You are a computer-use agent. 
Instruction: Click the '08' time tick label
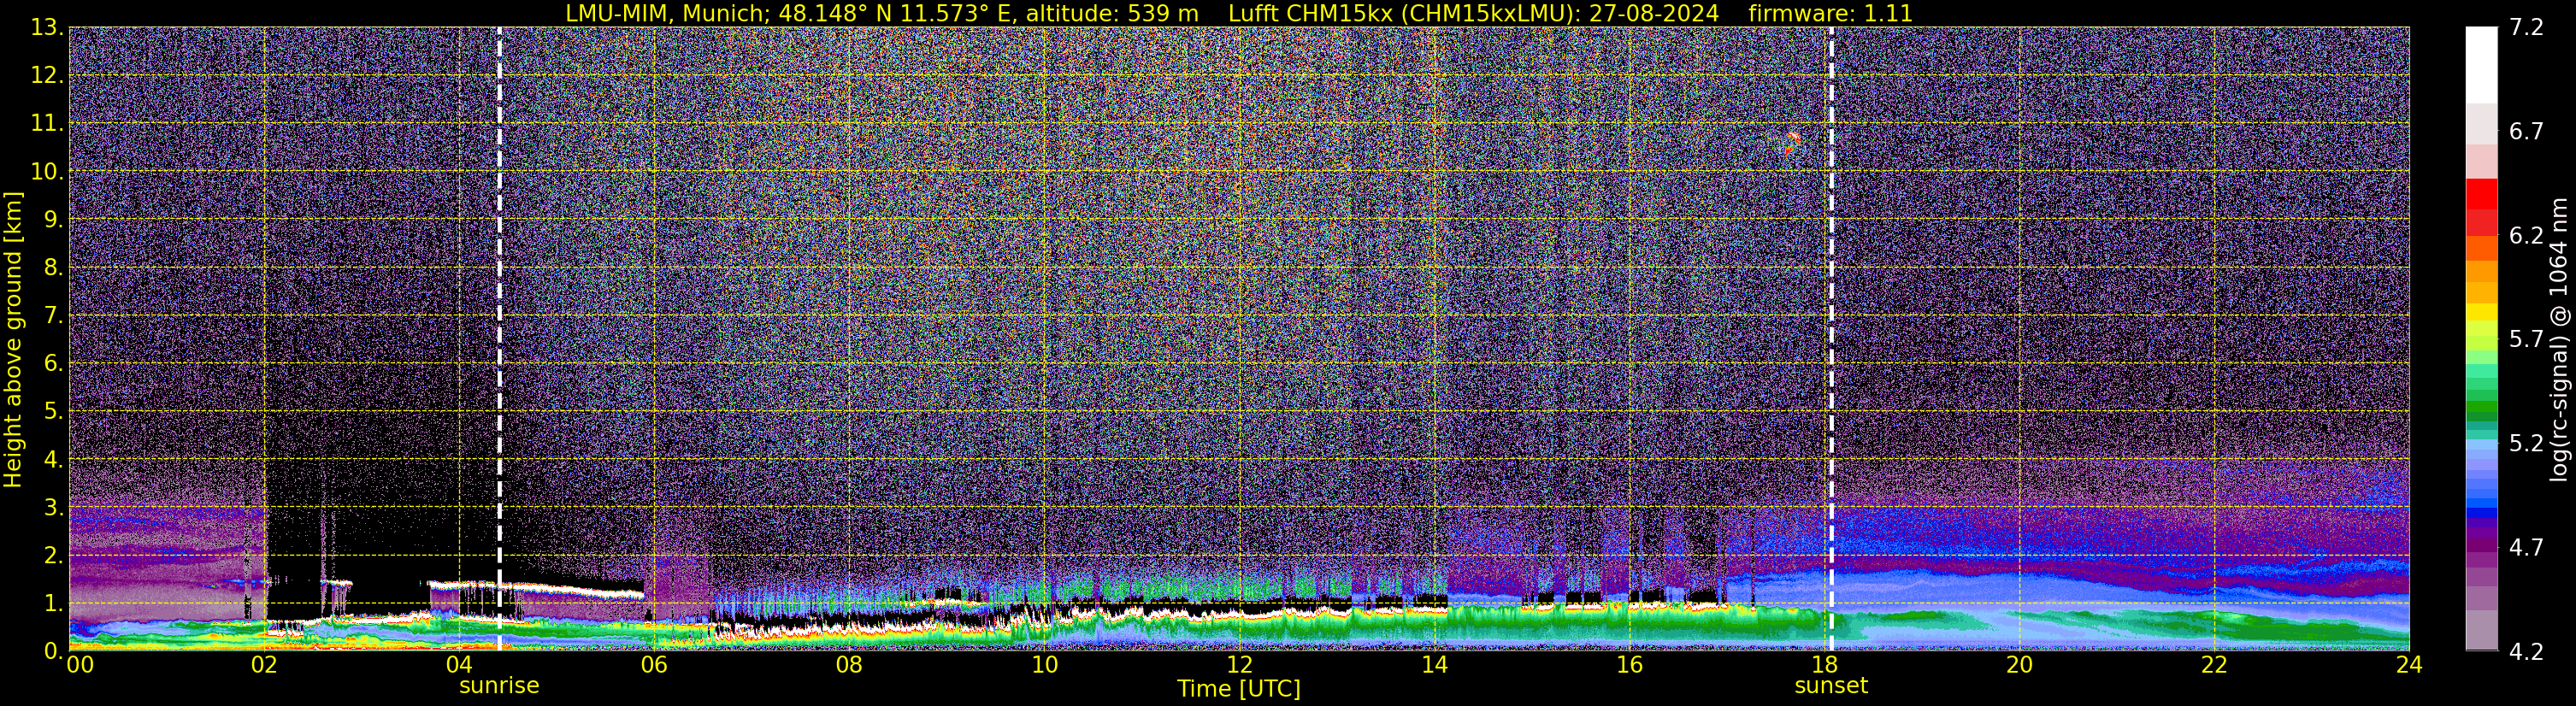[x=849, y=666]
